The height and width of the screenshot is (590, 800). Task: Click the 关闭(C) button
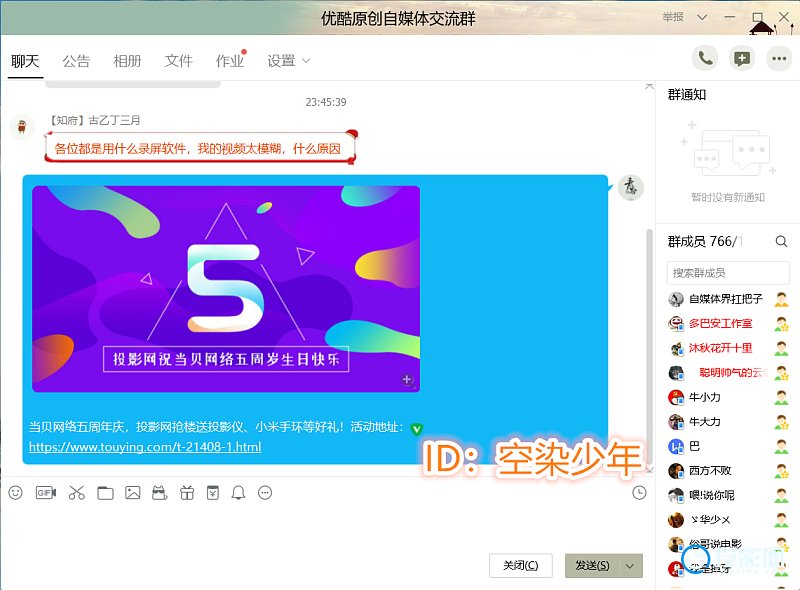[x=520, y=566]
